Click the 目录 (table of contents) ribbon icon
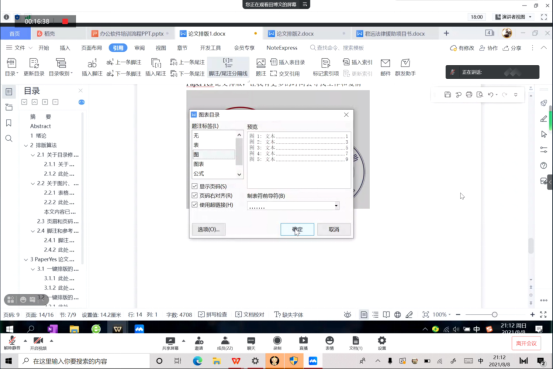 [x=11, y=63]
